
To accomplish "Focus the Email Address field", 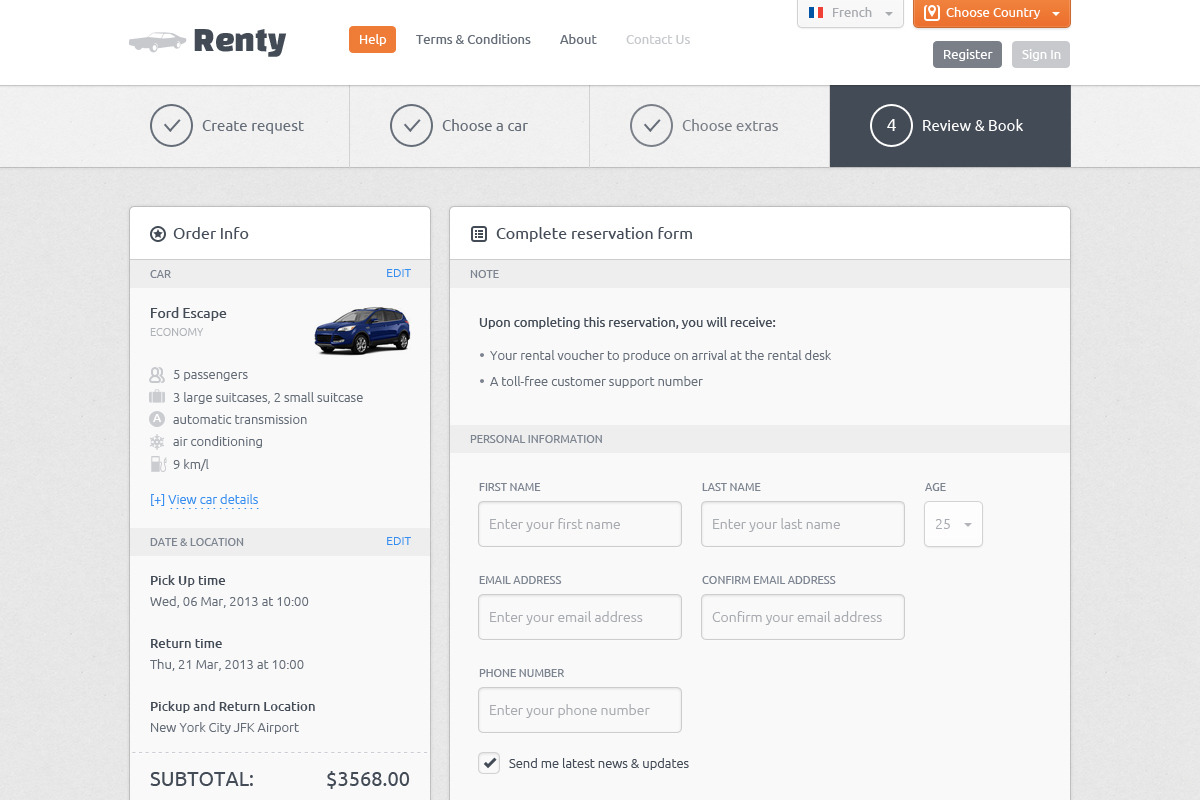I will (580, 617).
